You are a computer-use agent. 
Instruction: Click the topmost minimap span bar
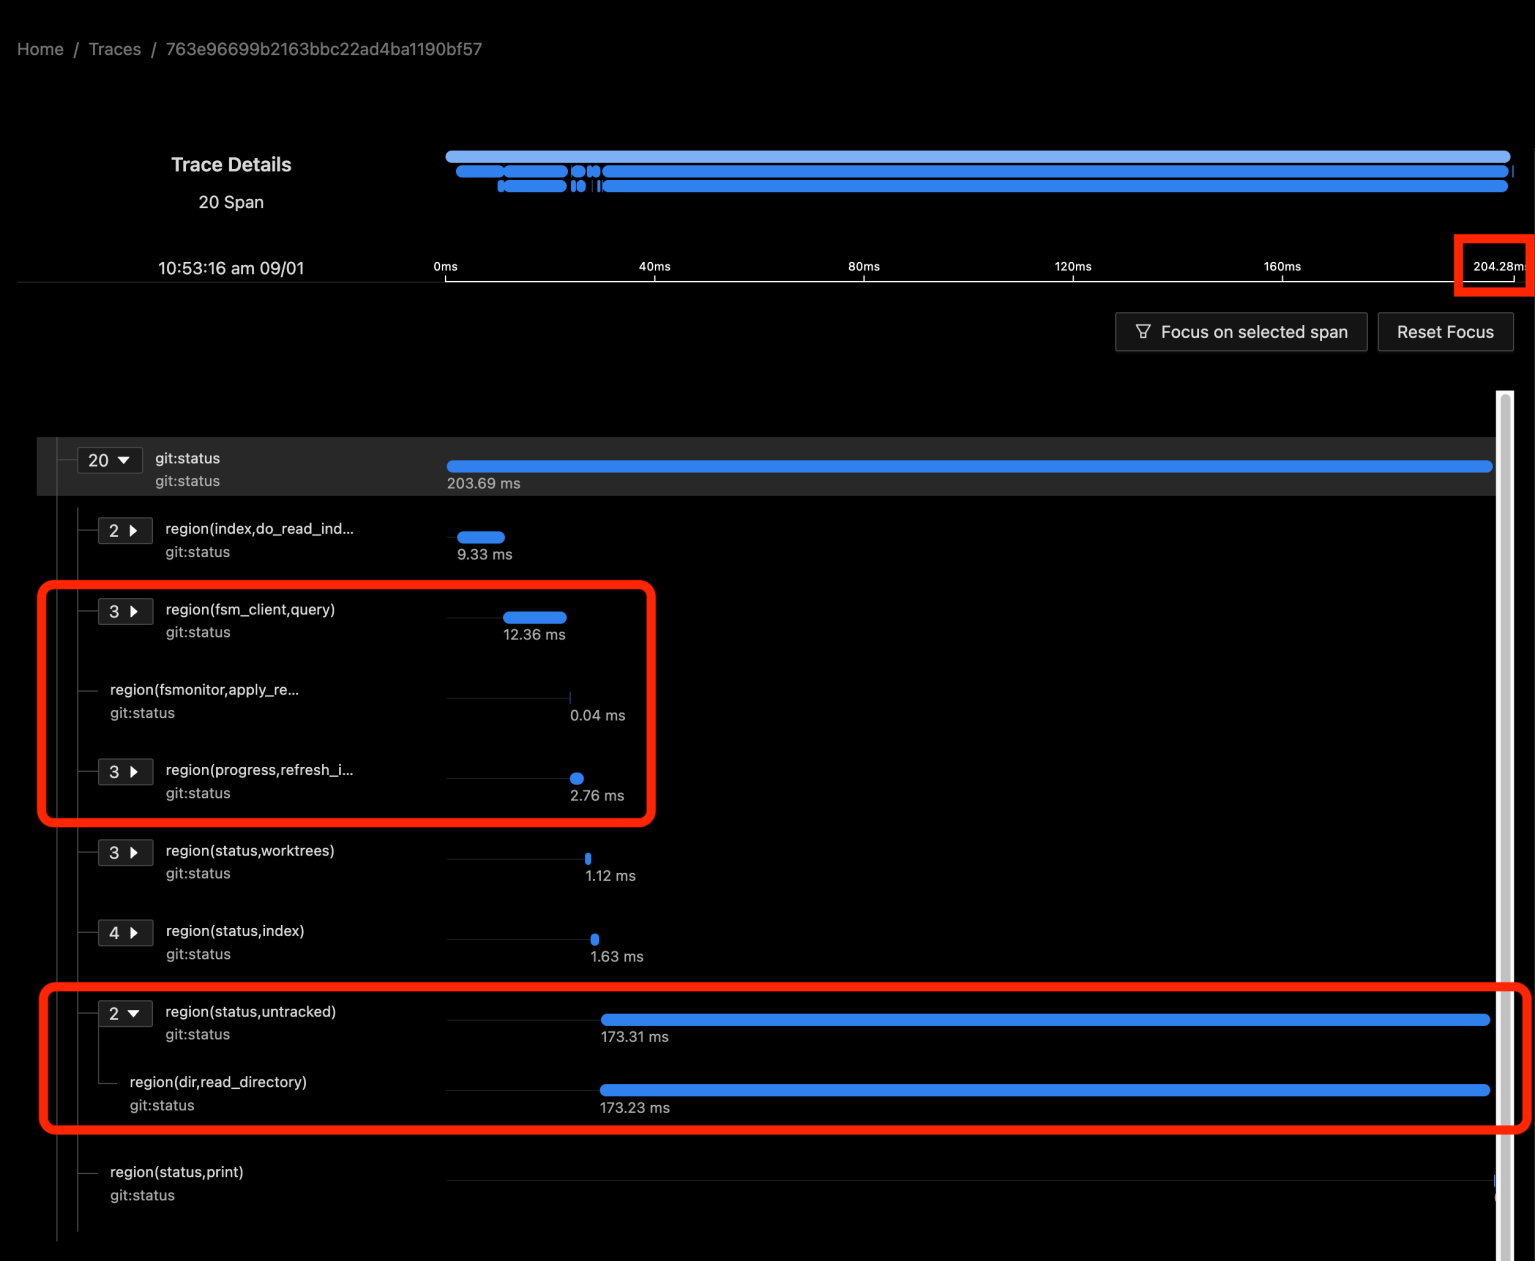tap(978, 156)
